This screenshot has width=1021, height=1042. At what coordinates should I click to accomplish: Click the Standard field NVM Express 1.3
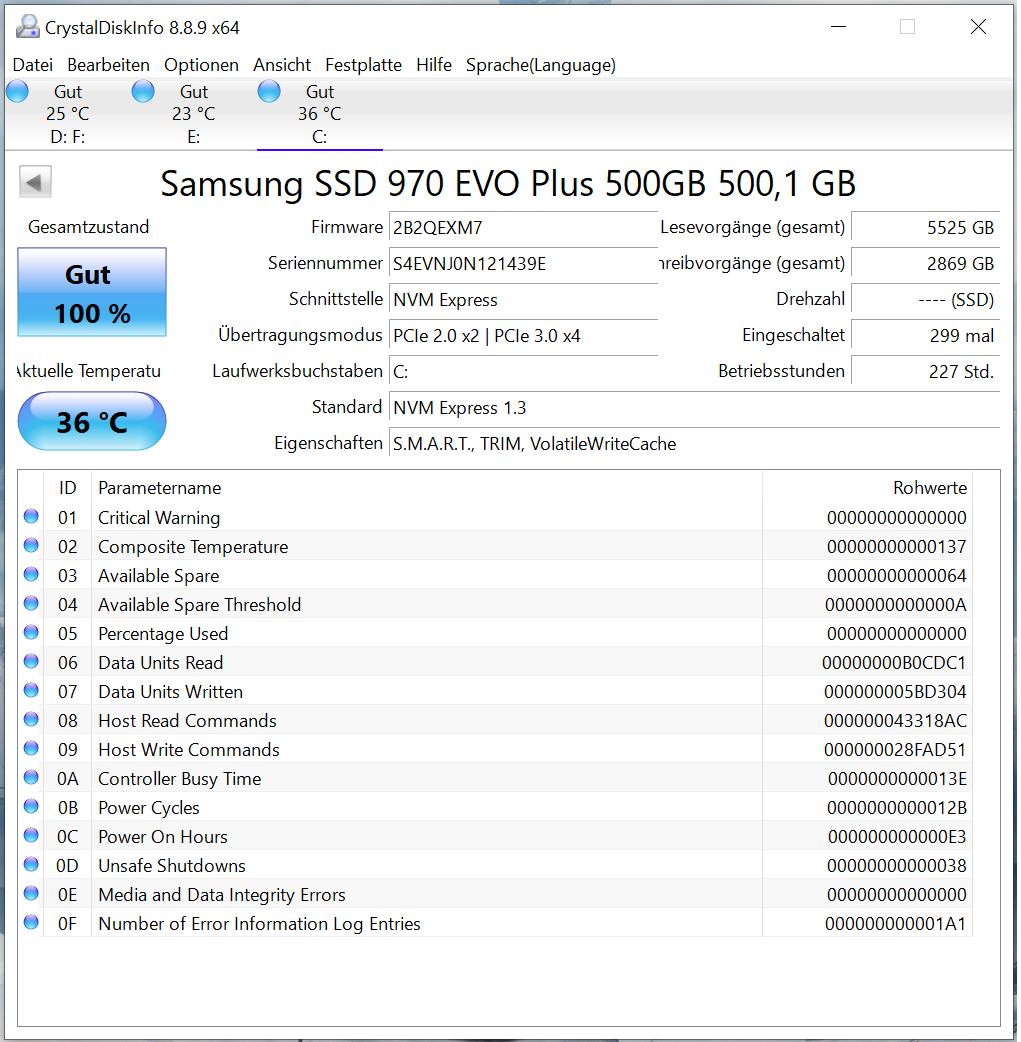pos(695,407)
